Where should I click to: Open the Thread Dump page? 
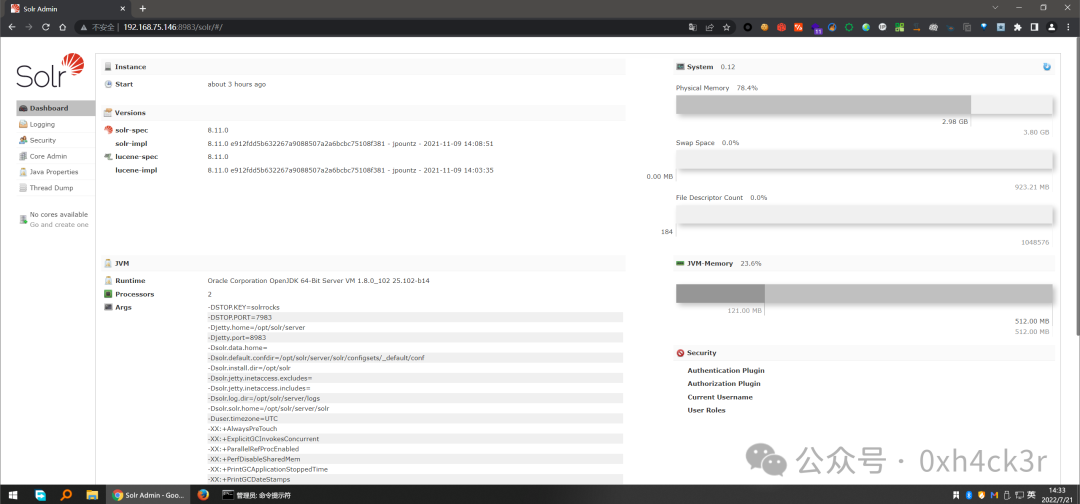click(x=56, y=188)
